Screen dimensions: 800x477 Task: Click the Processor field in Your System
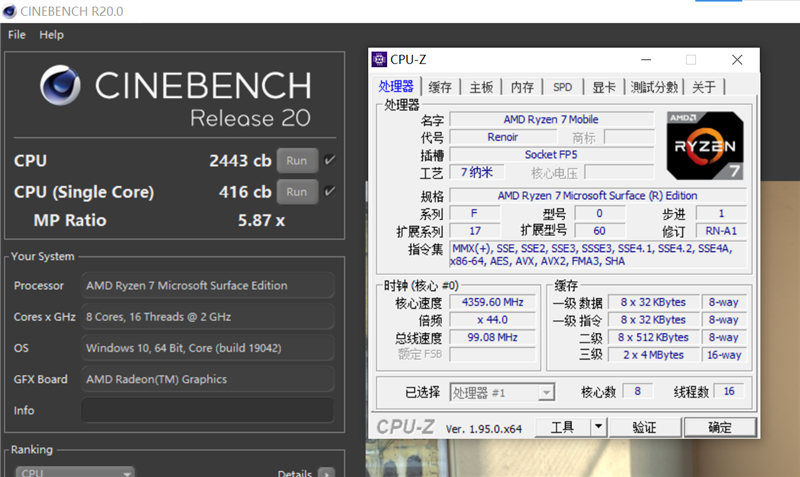point(208,286)
